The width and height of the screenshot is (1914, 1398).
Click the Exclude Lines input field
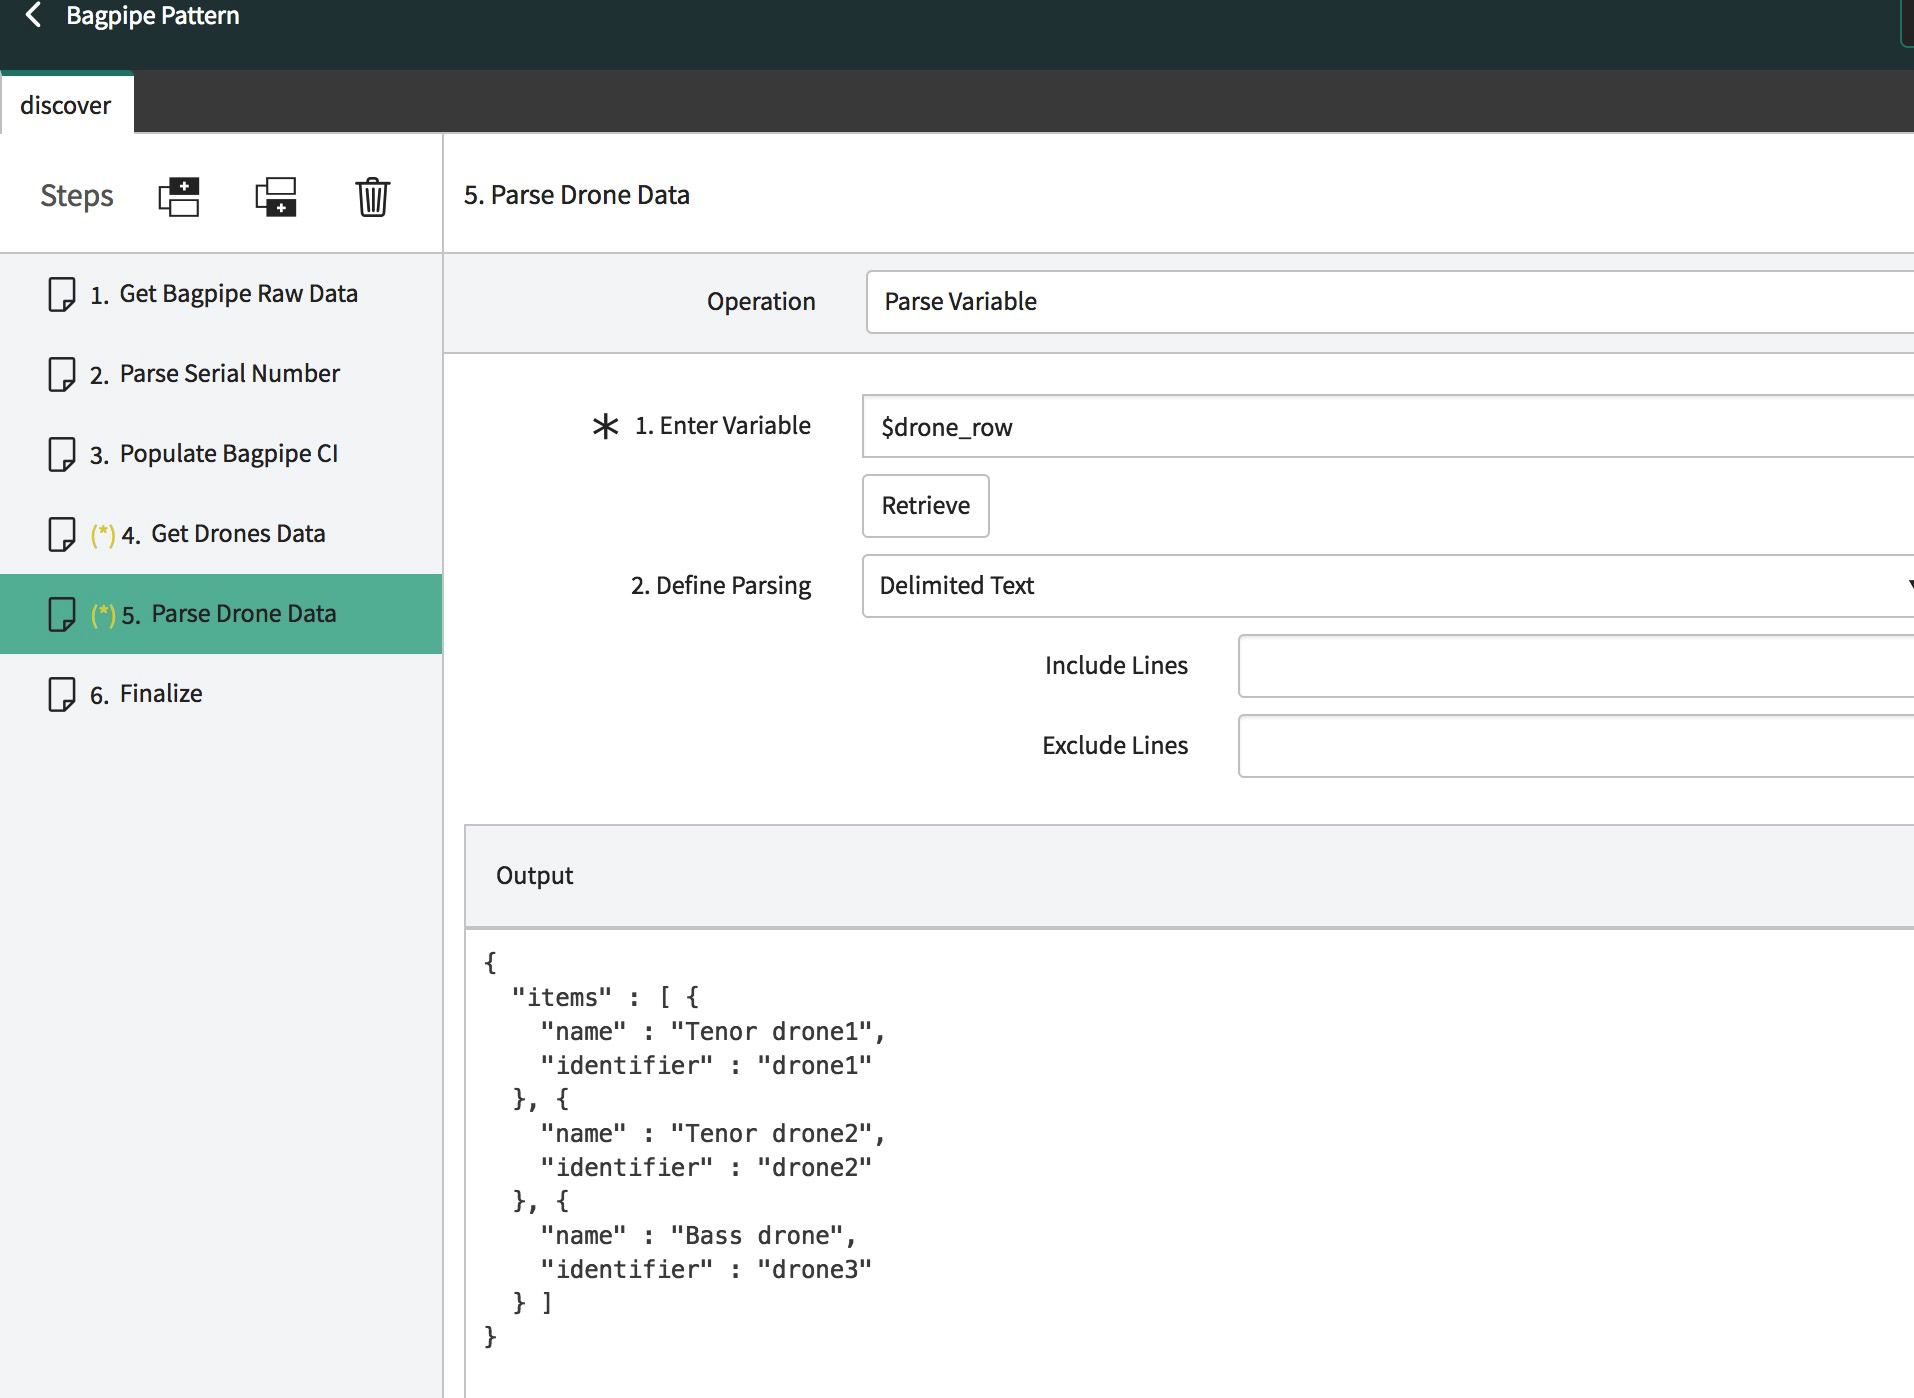click(x=1576, y=746)
